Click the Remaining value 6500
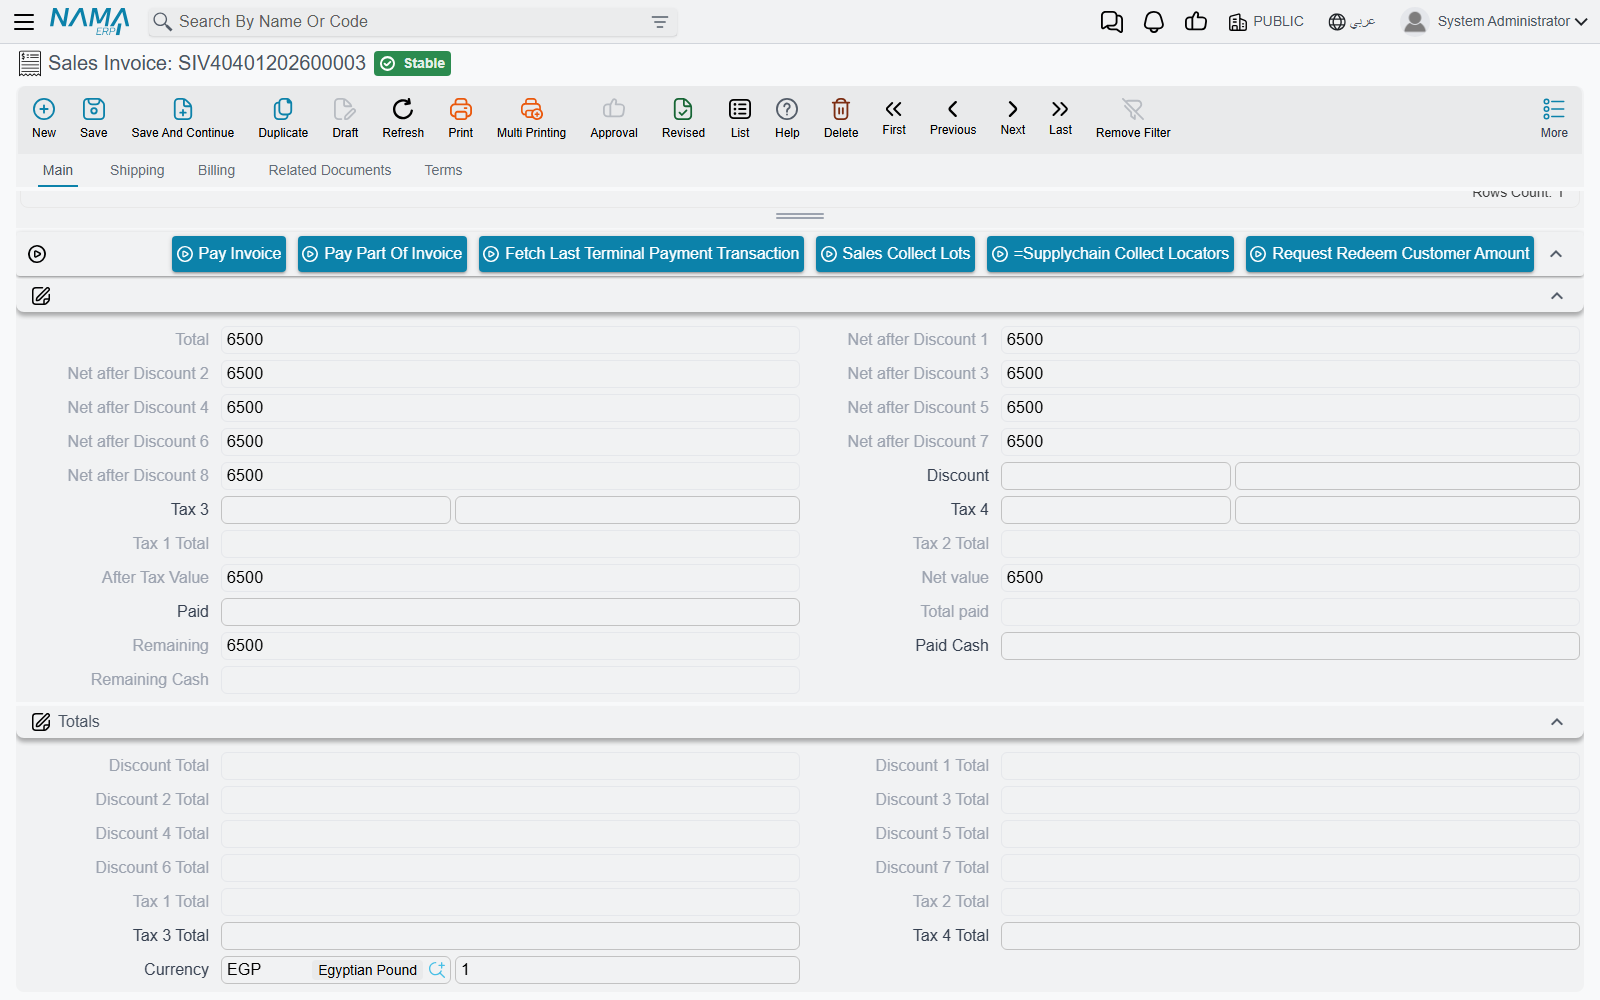The image size is (1600, 1000). [x=510, y=646]
